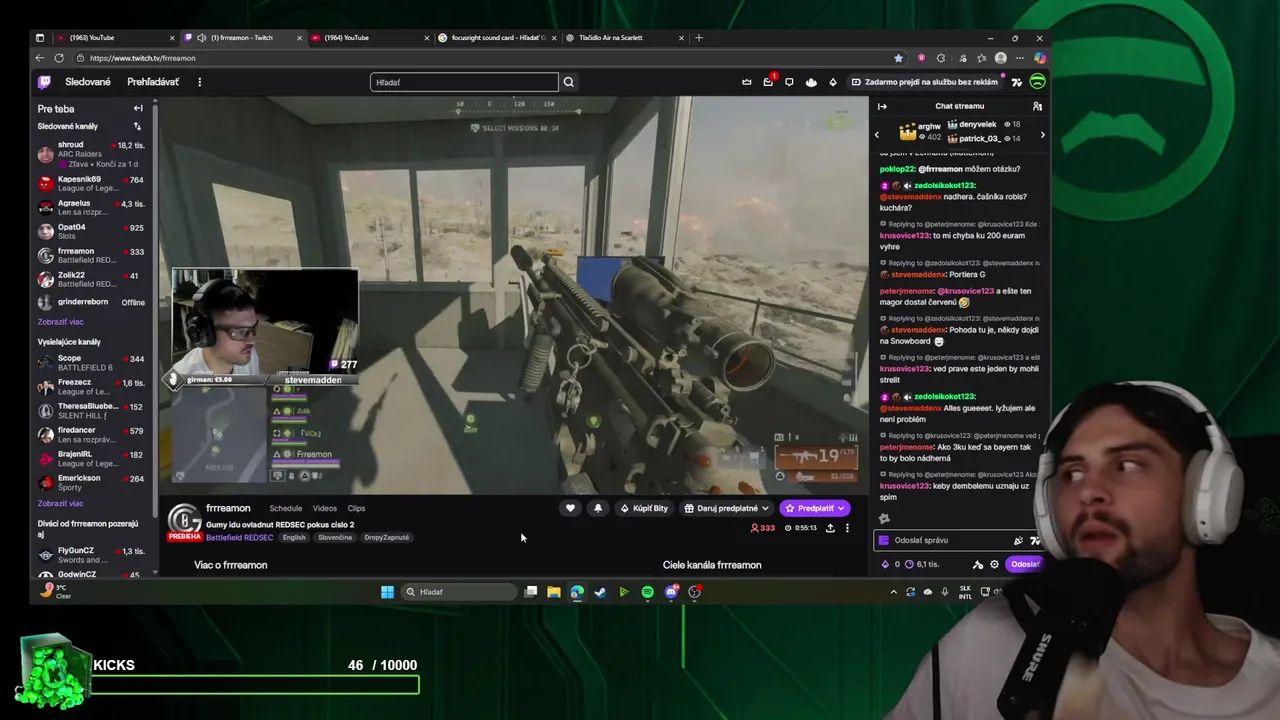Click the bell notification button under stream
Image resolution: width=1280 pixels, height=720 pixels.
point(598,508)
